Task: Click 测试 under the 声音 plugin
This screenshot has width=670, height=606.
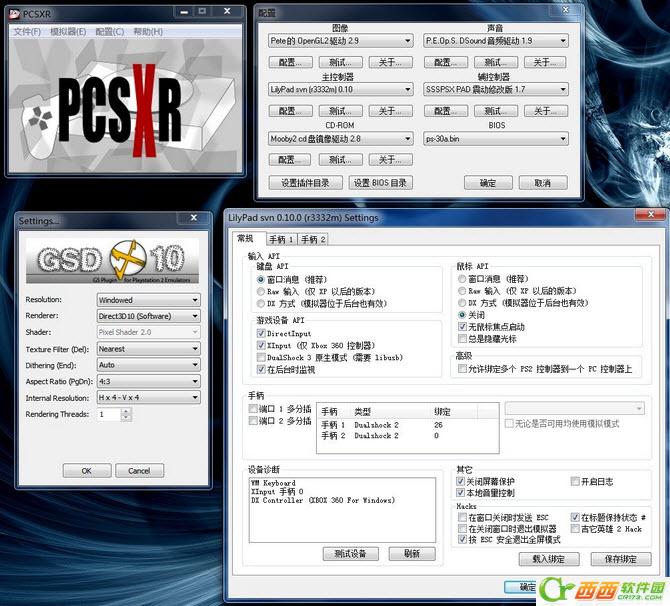Action: click(x=496, y=62)
